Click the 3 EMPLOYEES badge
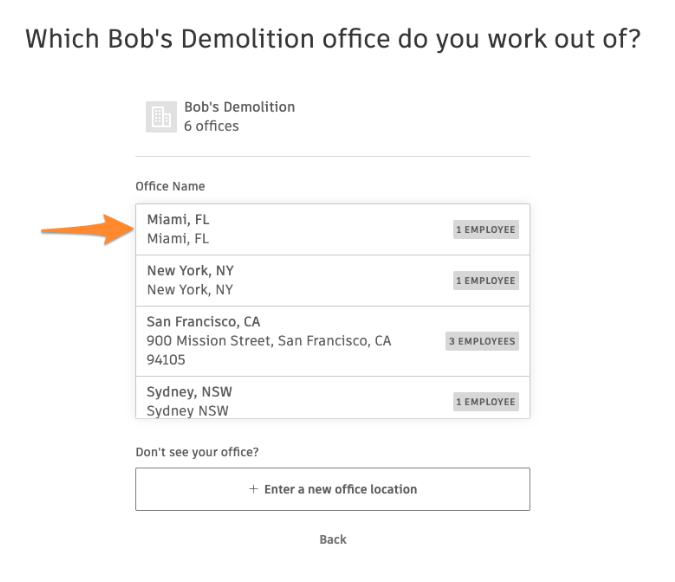 click(482, 341)
